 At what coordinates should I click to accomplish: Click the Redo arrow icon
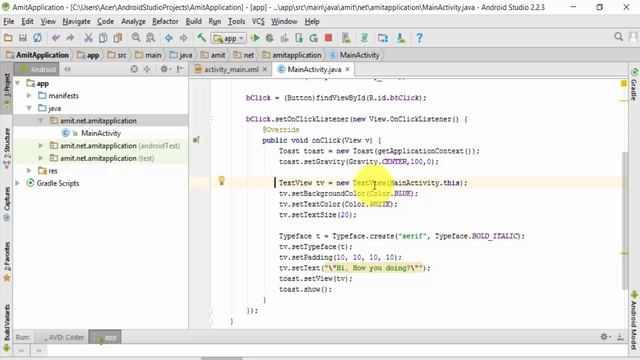pyautogui.click(x=70, y=38)
